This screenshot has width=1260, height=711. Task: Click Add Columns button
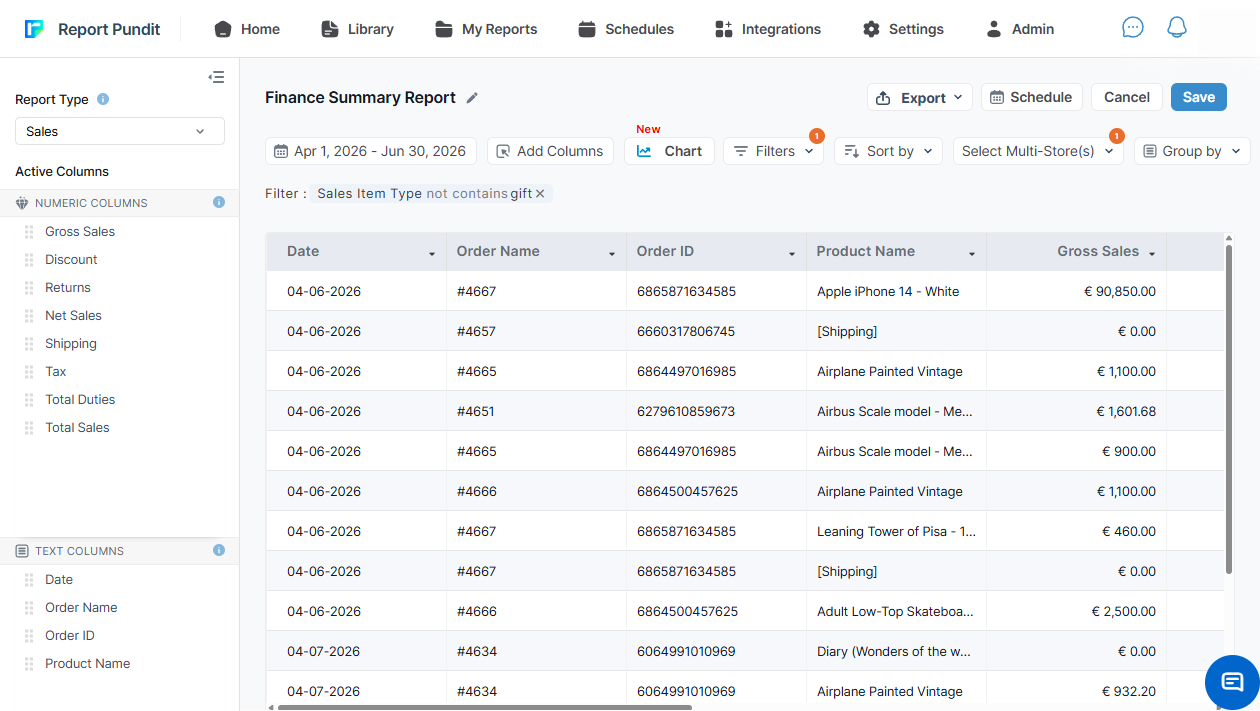click(550, 151)
